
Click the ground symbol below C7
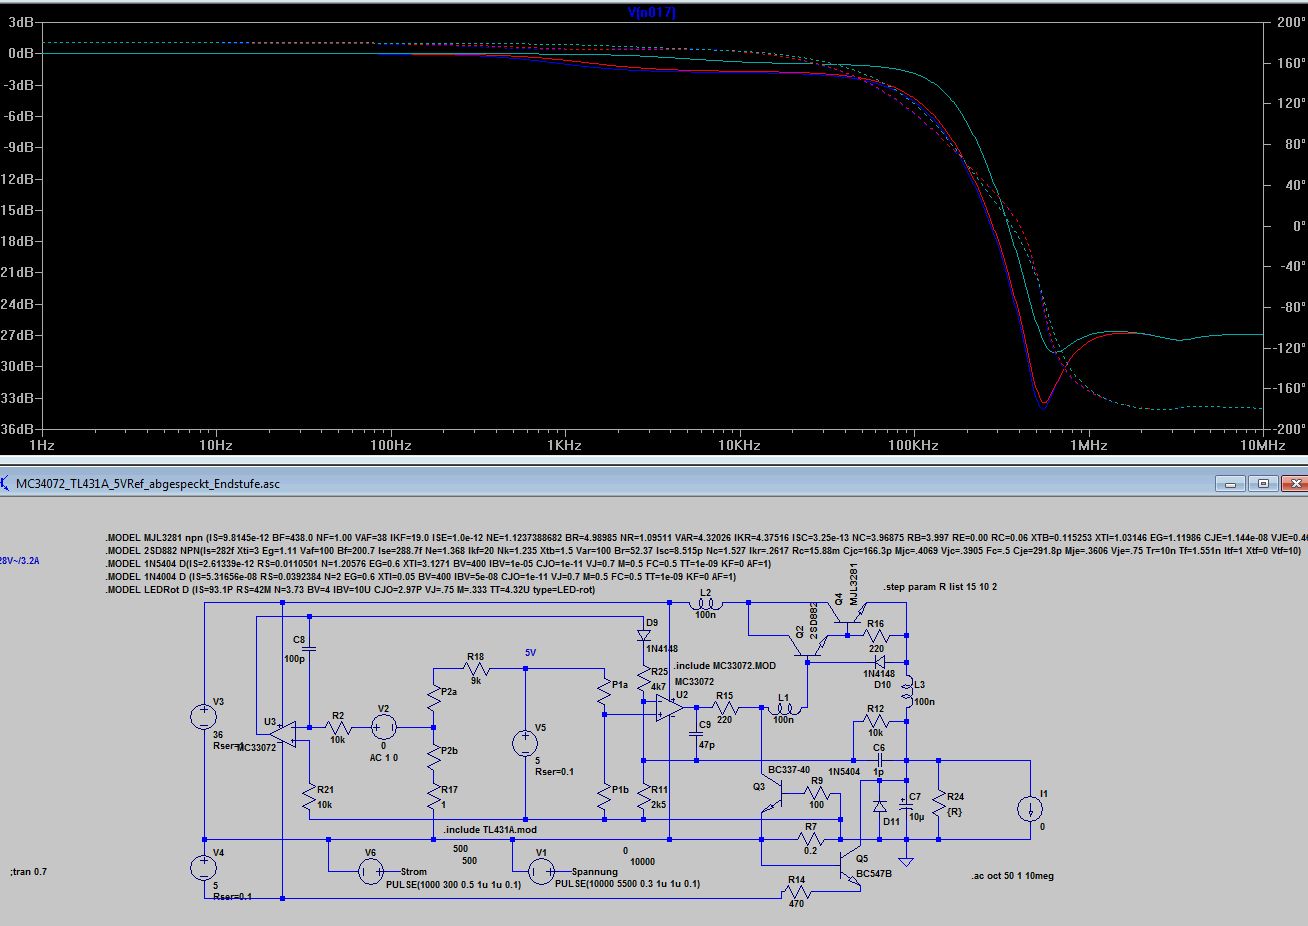click(906, 861)
